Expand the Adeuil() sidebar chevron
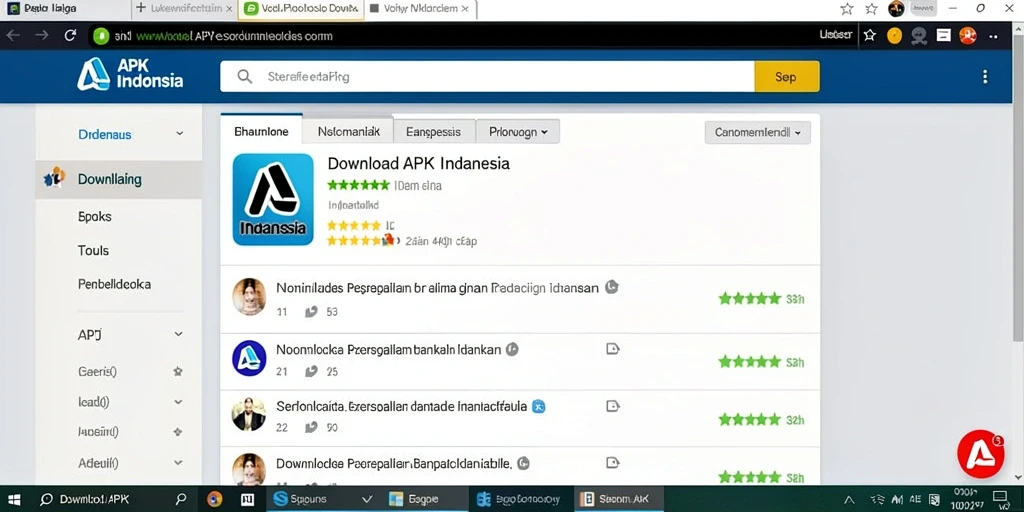The image size is (1024, 512). [178, 462]
